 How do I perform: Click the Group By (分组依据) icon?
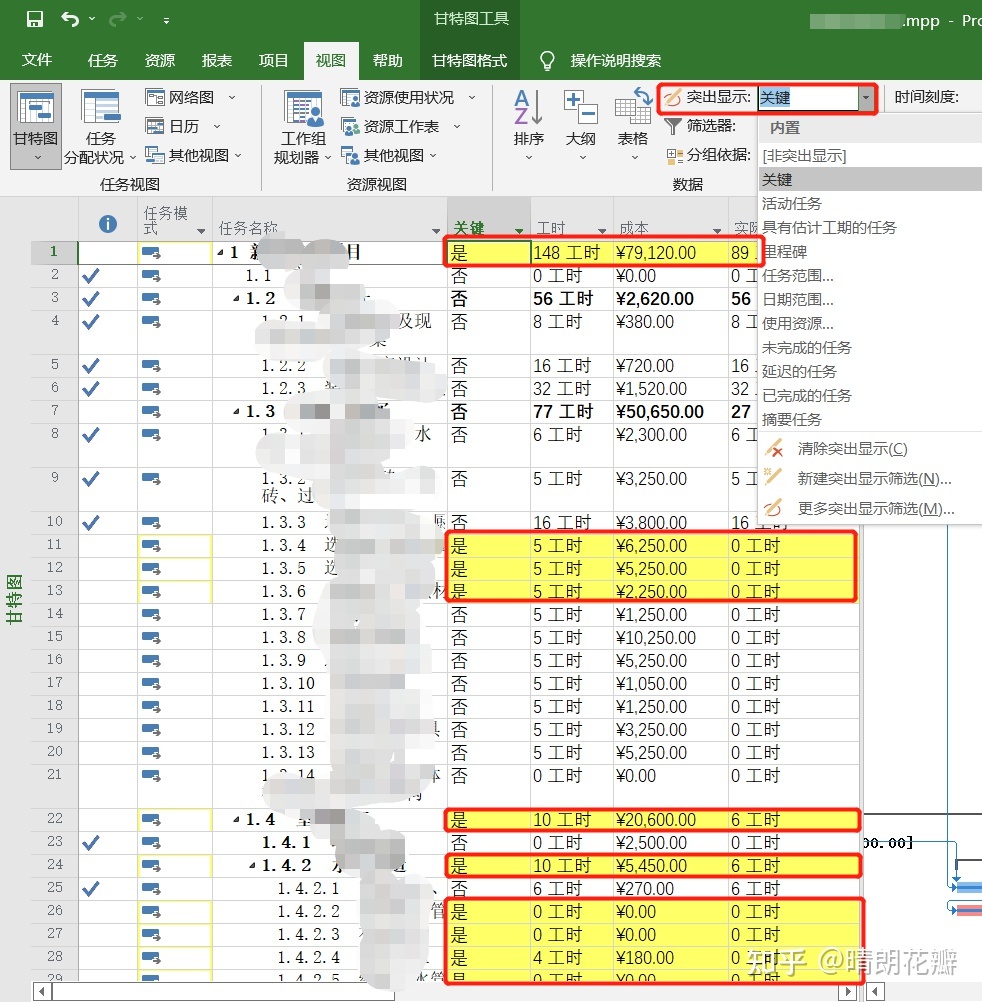click(x=674, y=155)
